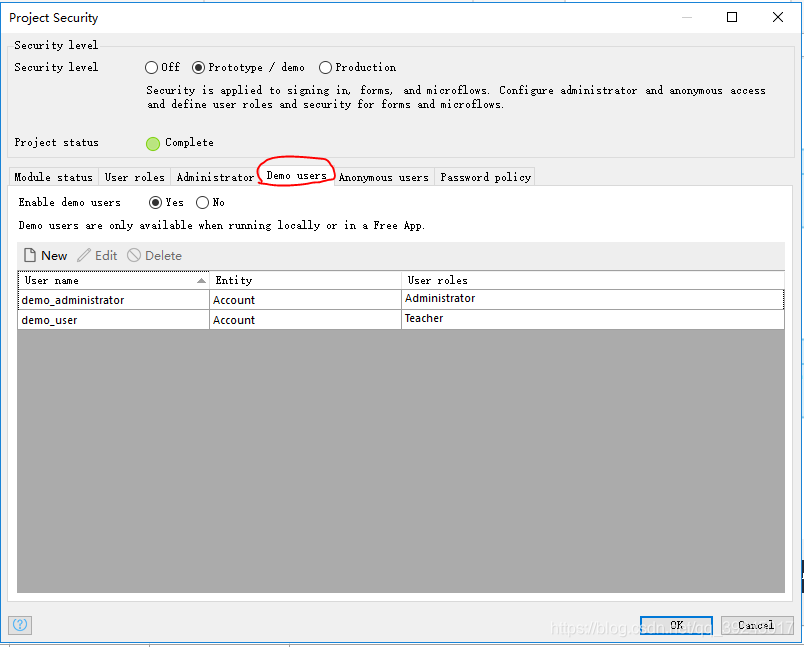Click the Entity column header

306,280
